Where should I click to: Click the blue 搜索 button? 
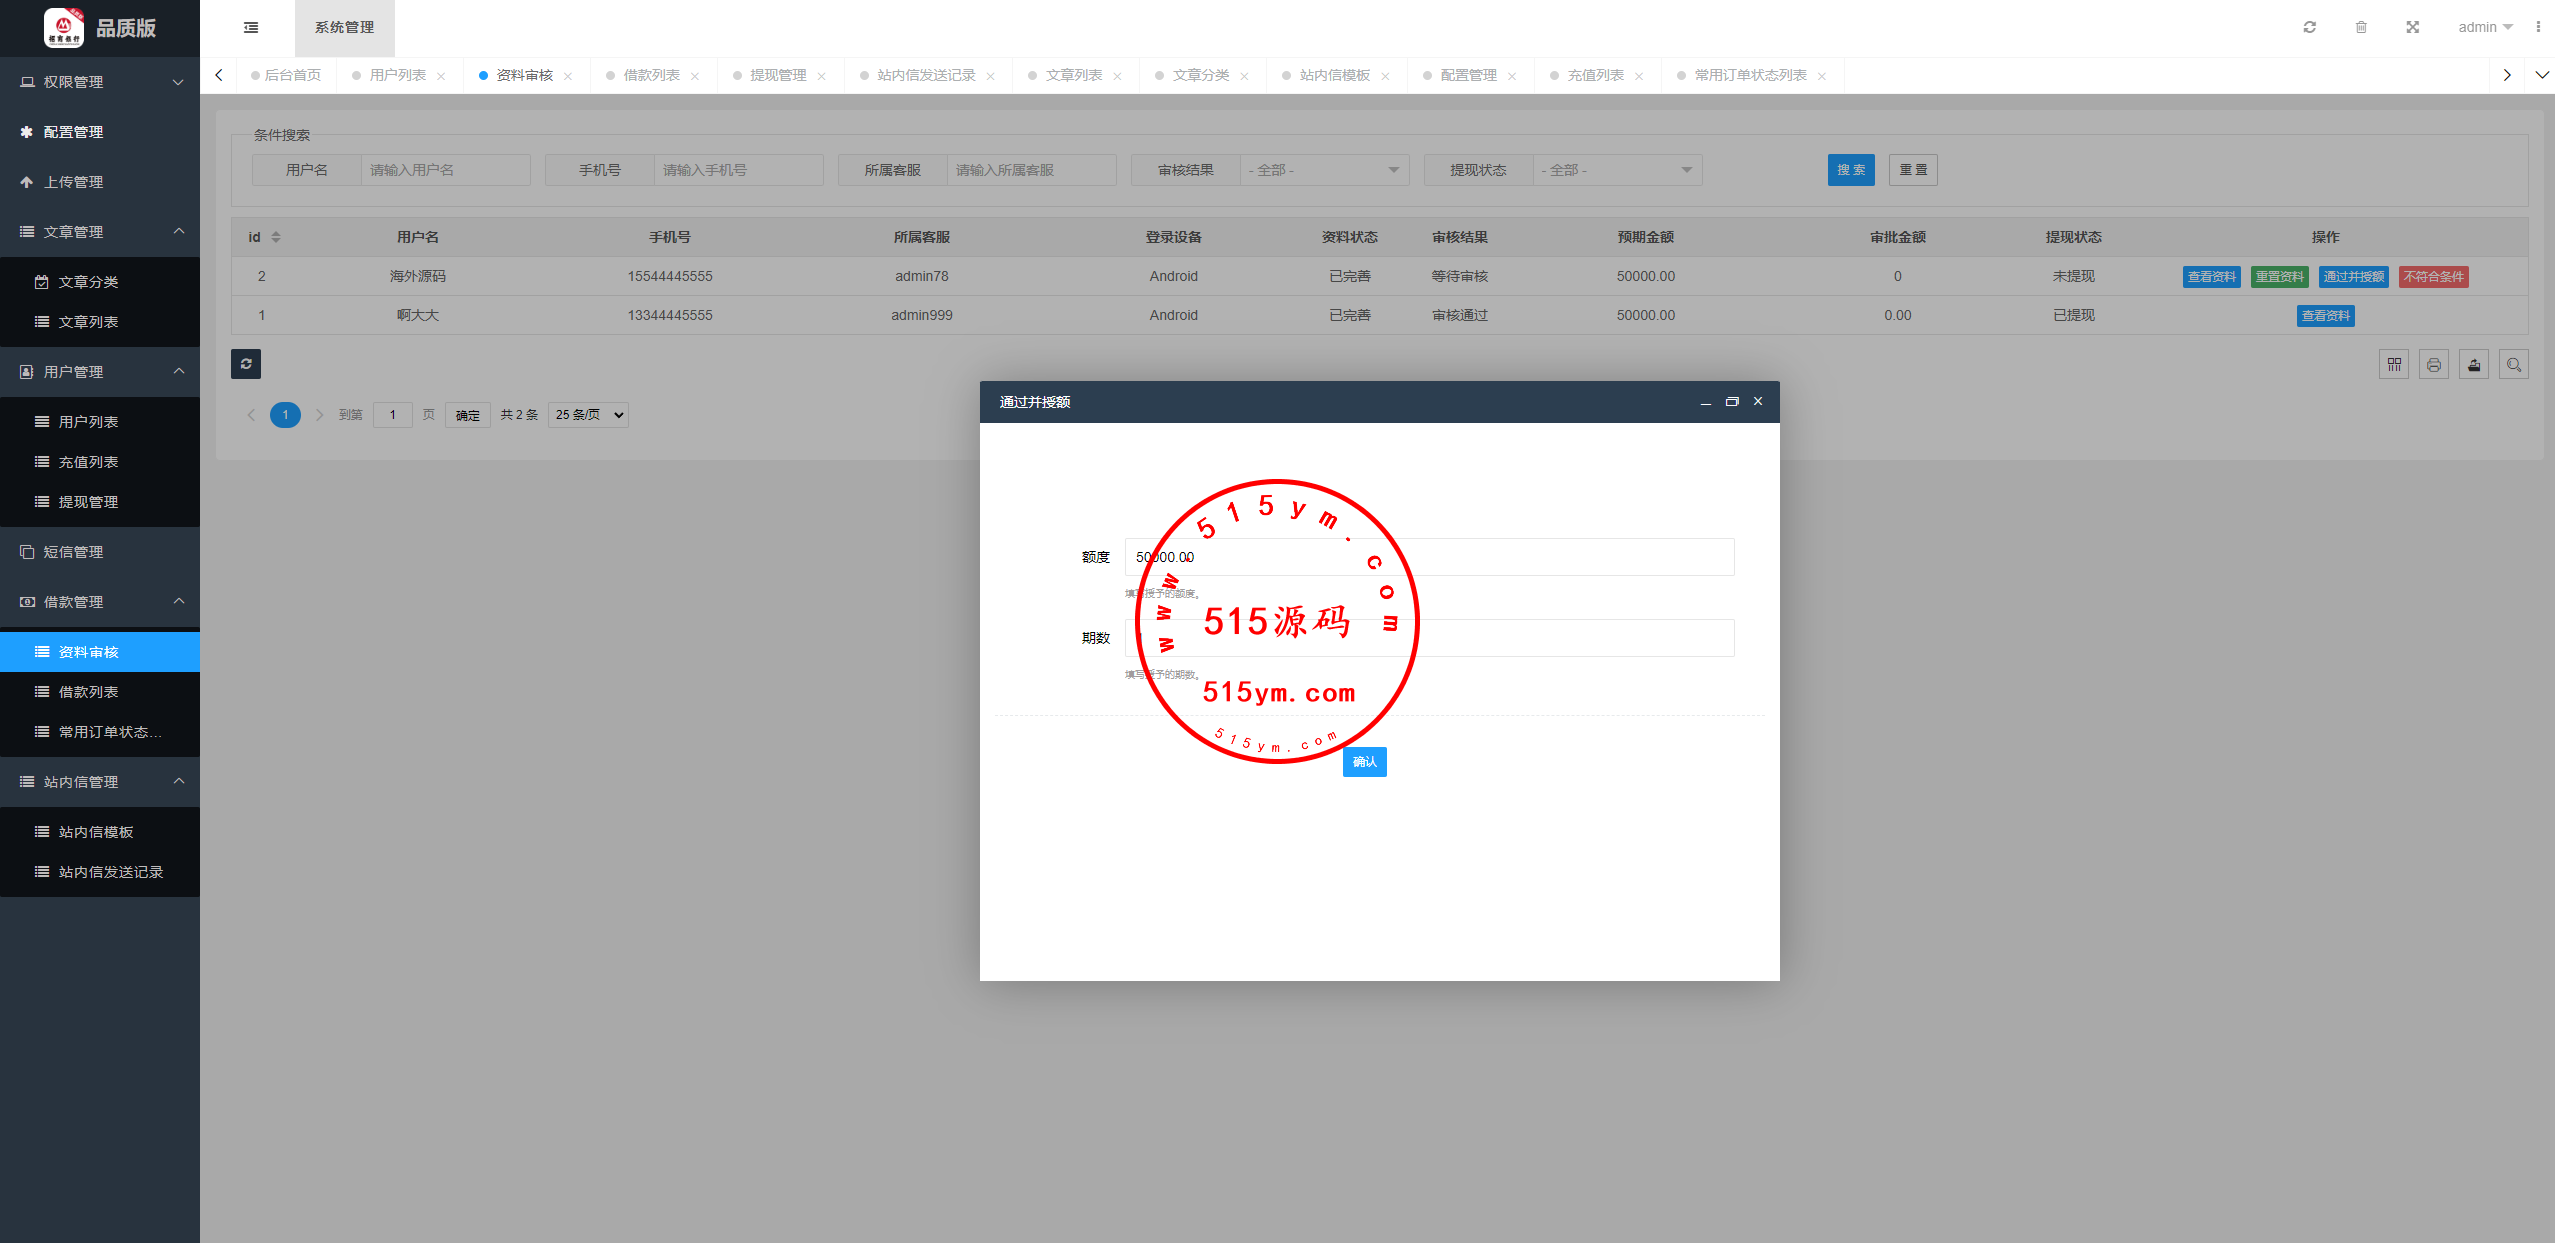1851,170
